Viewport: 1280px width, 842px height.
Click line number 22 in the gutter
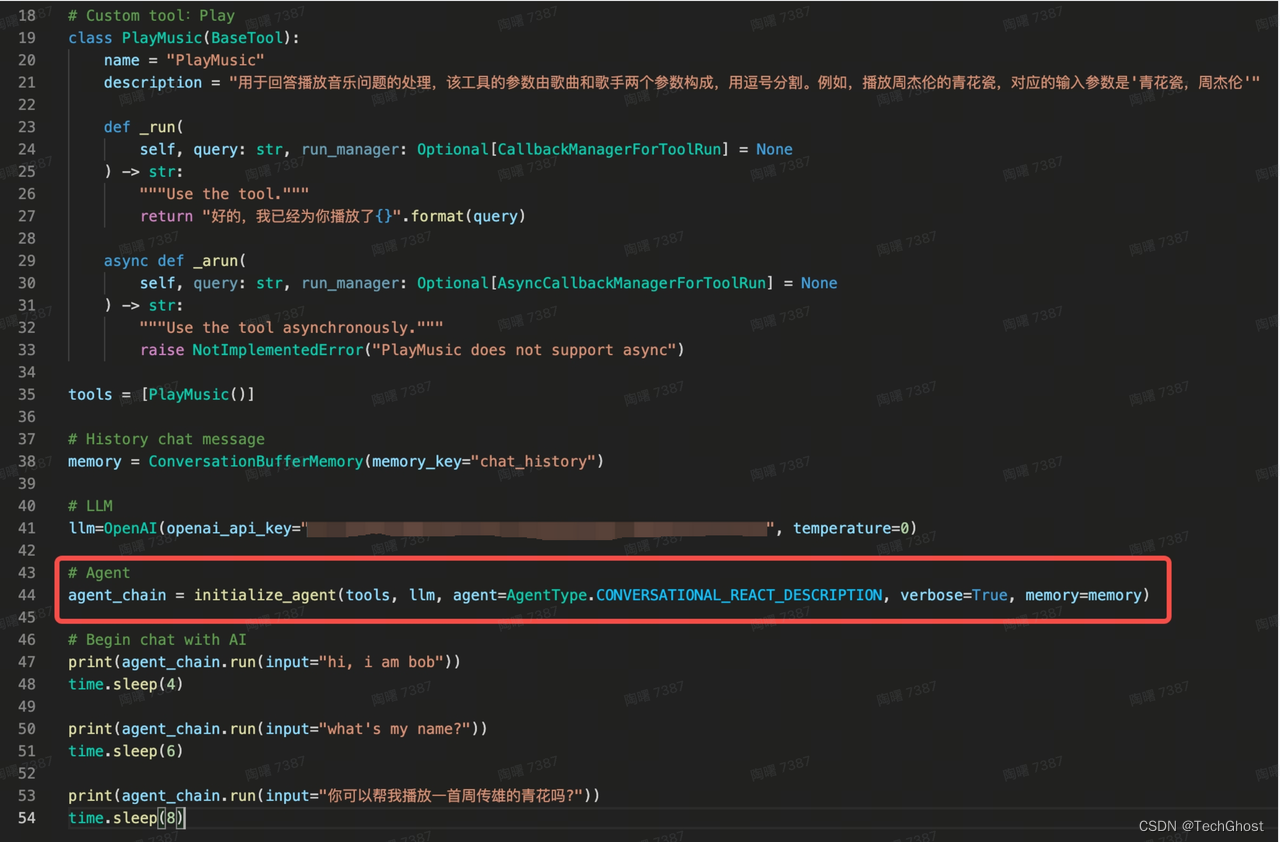click(26, 104)
